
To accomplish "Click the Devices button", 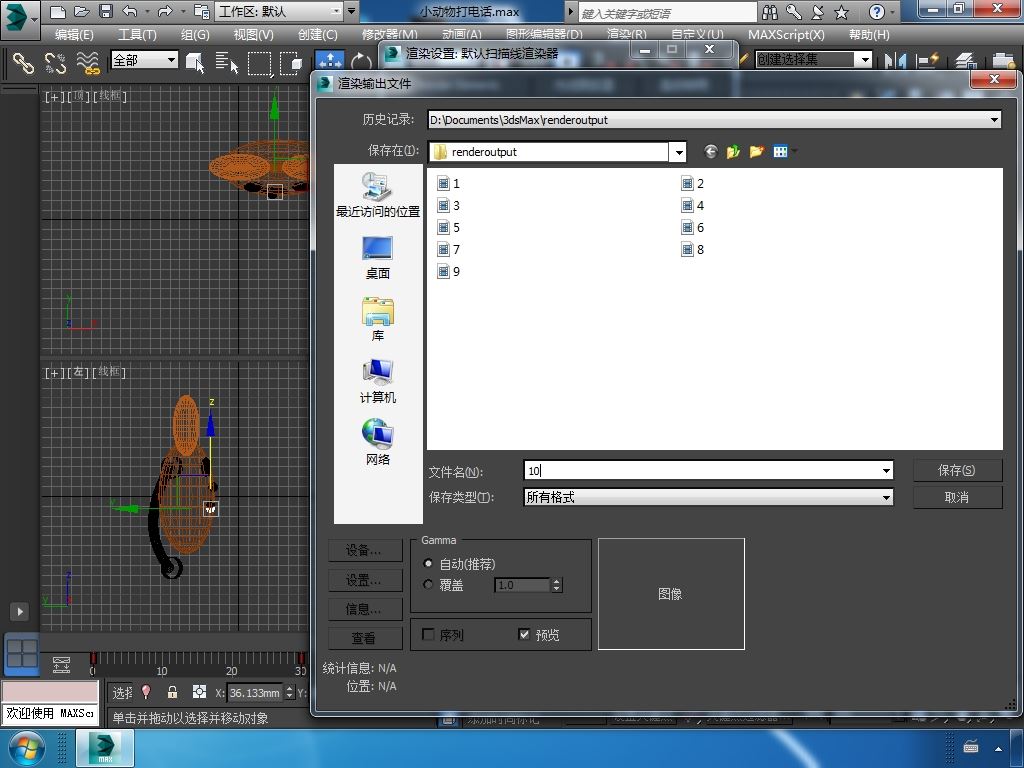I will click(365, 551).
